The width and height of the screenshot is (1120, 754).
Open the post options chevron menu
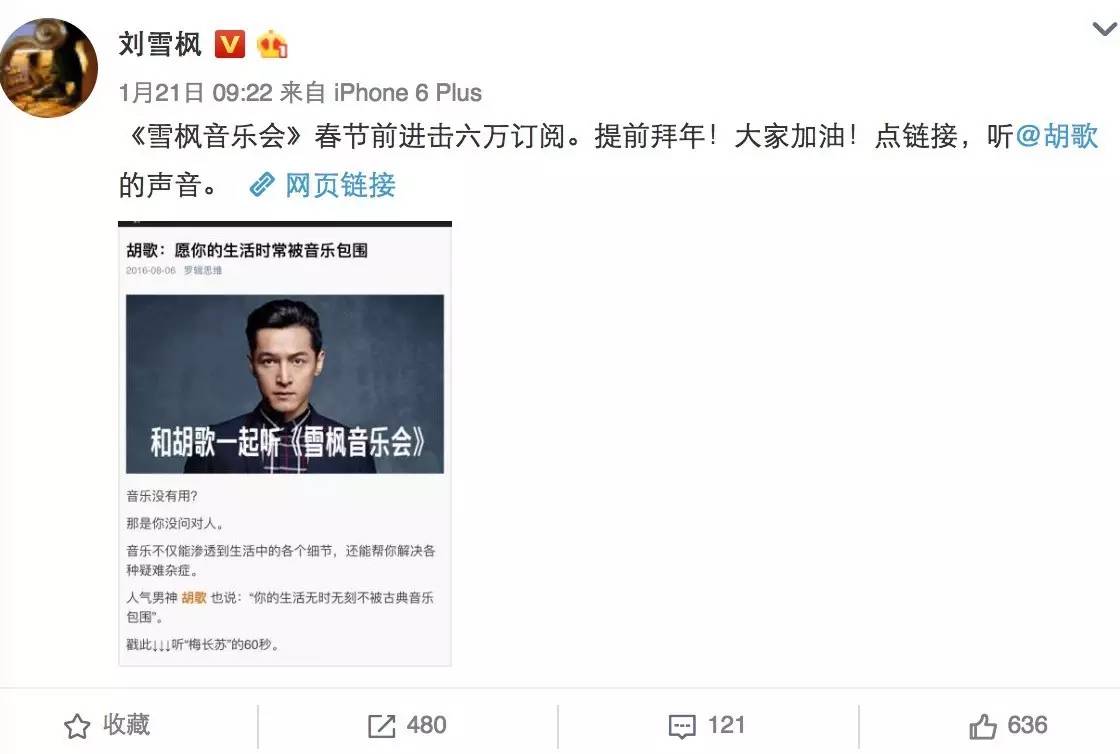click(x=1105, y=29)
